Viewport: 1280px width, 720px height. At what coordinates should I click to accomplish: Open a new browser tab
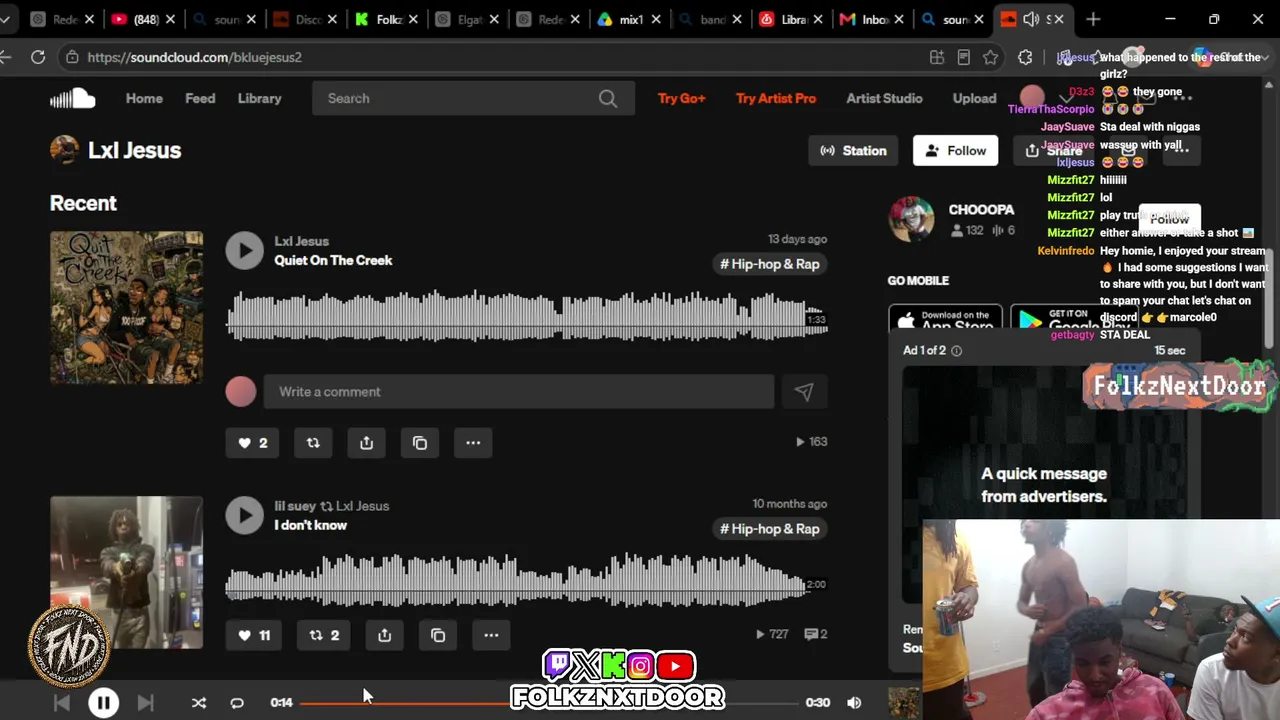pos(1093,19)
